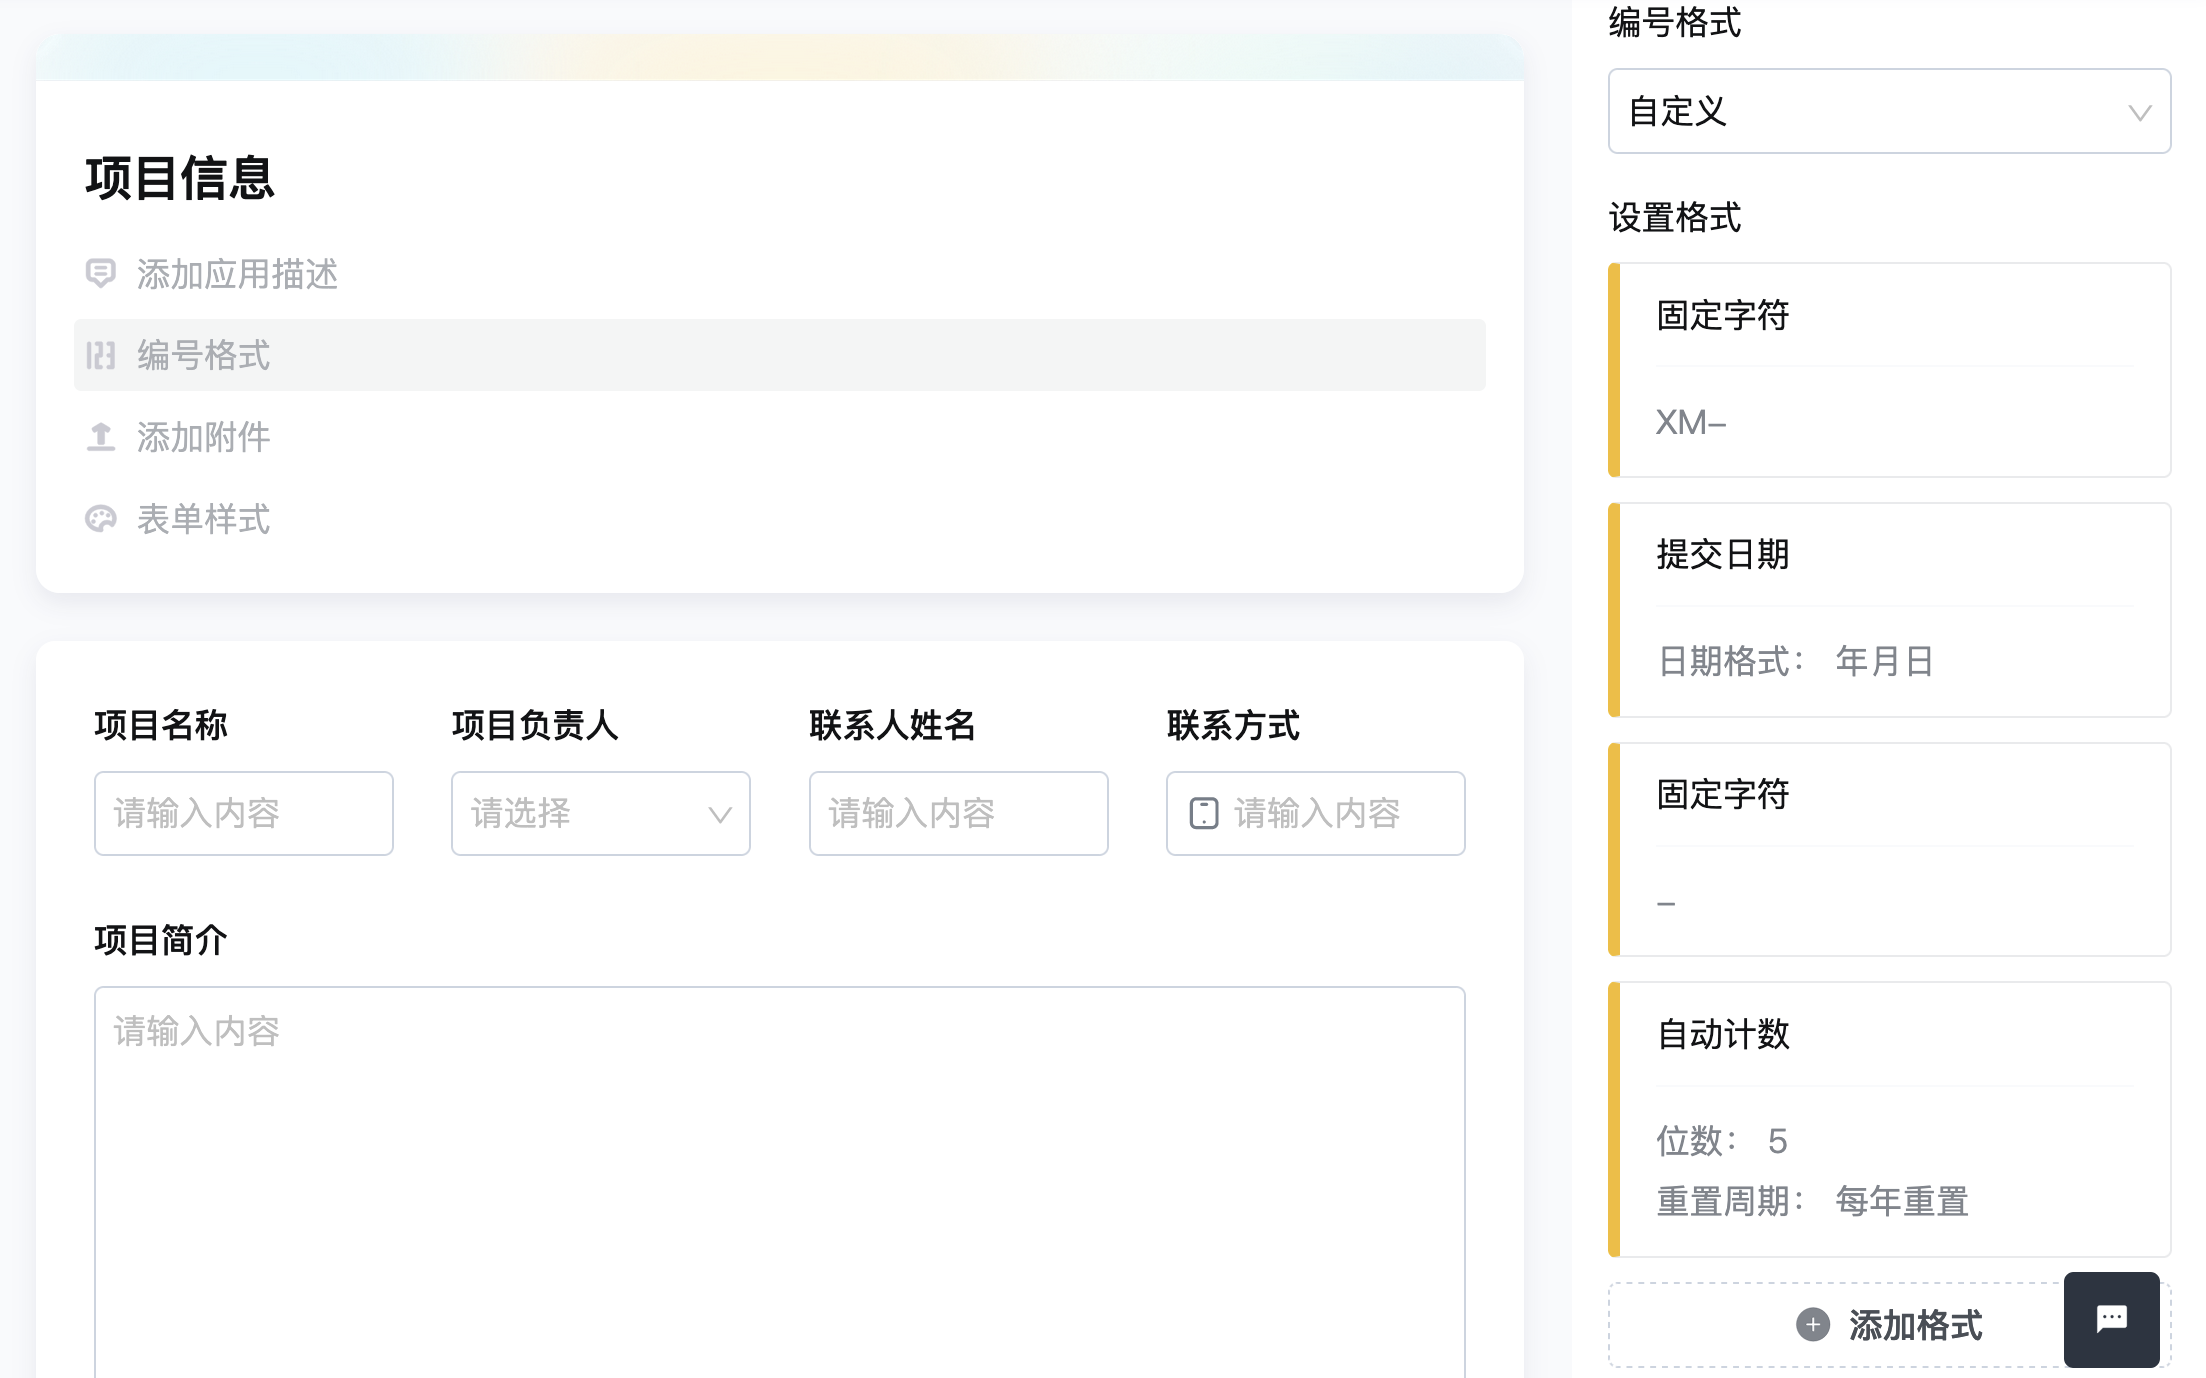2206x1378 pixels.
Task: Expand the 项目负责人 请选择 dropdown
Action: pos(600,813)
